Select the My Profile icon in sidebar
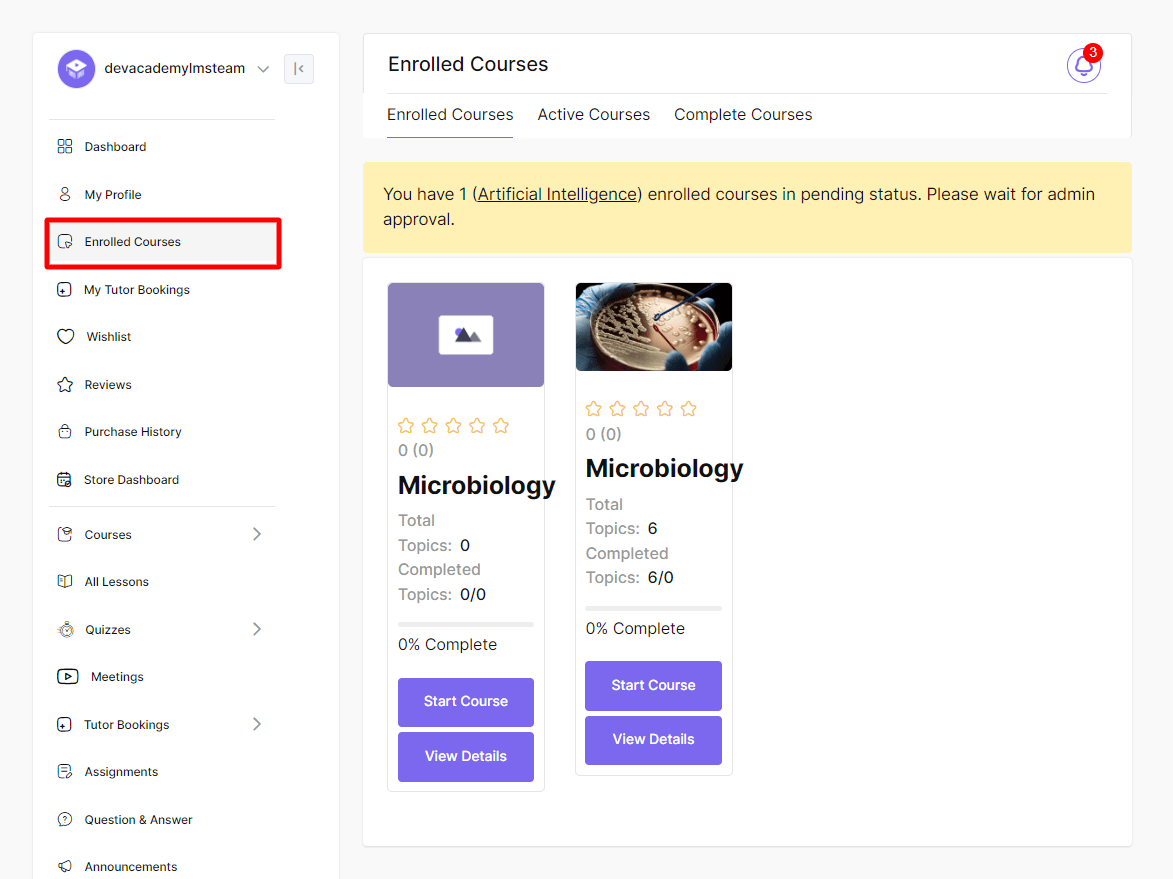Image resolution: width=1173 pixels, height=879 pixels. (67, 194)
